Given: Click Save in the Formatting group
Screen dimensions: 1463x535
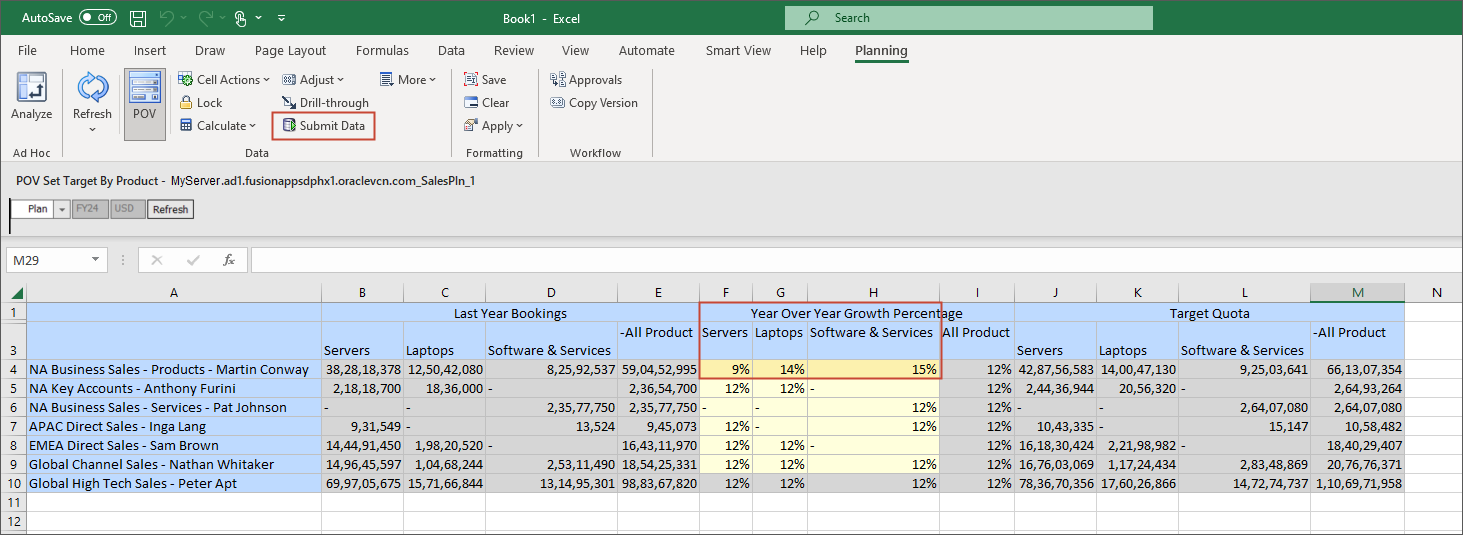Looking at the screenshot, I should [485, 80].
